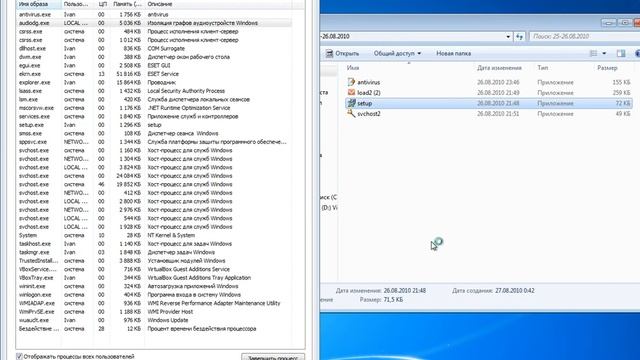The height and width of the screenshot is (360, 640).
Task: Click the load2 (2) file icon
Action: (x=351, y=93)
